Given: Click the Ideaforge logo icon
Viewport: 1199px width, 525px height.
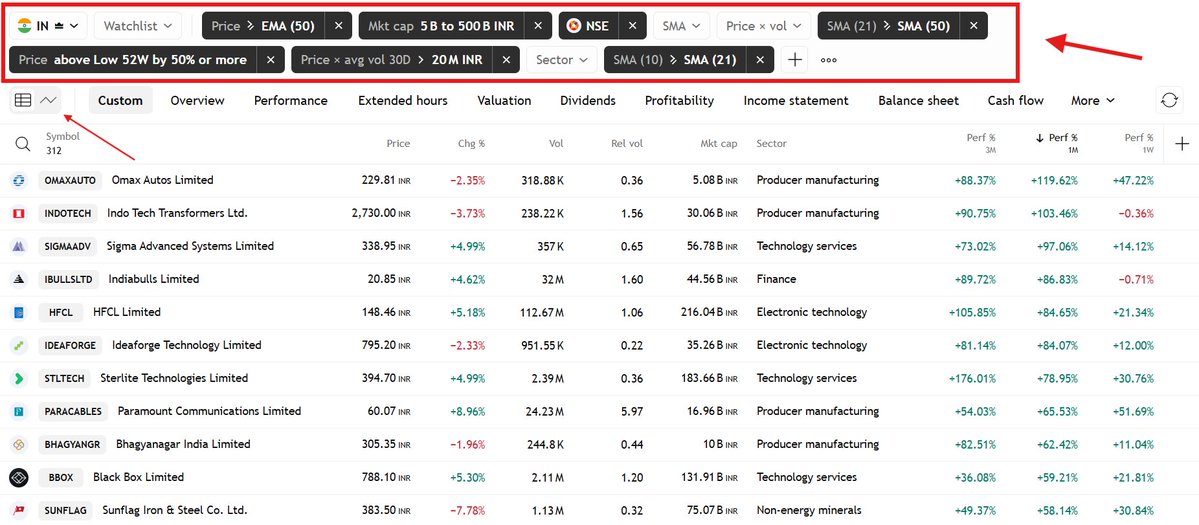Looking at the screenshot, I should coord(18,345).
